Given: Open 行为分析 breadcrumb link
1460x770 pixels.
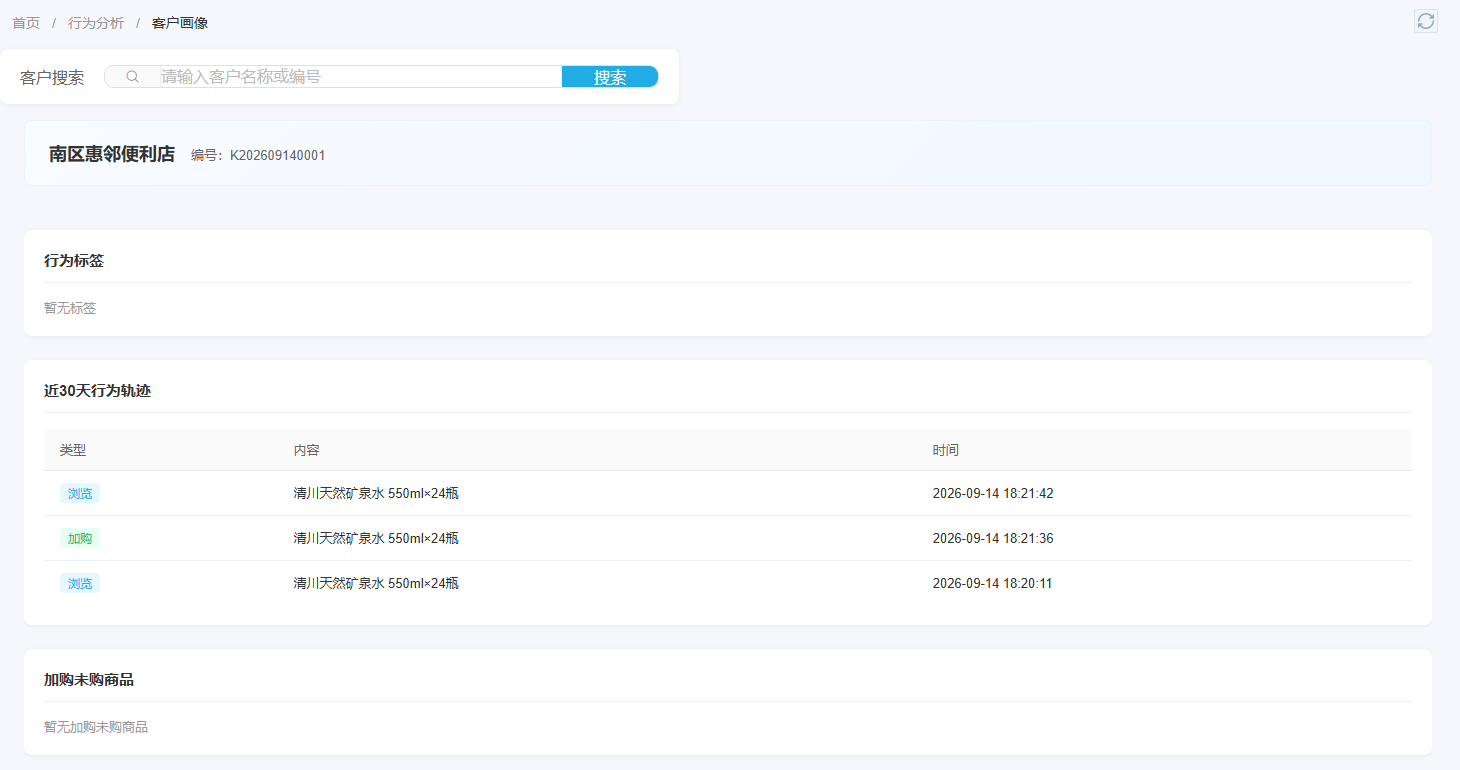Looking at the screenshot, I should tap(96, 23).
